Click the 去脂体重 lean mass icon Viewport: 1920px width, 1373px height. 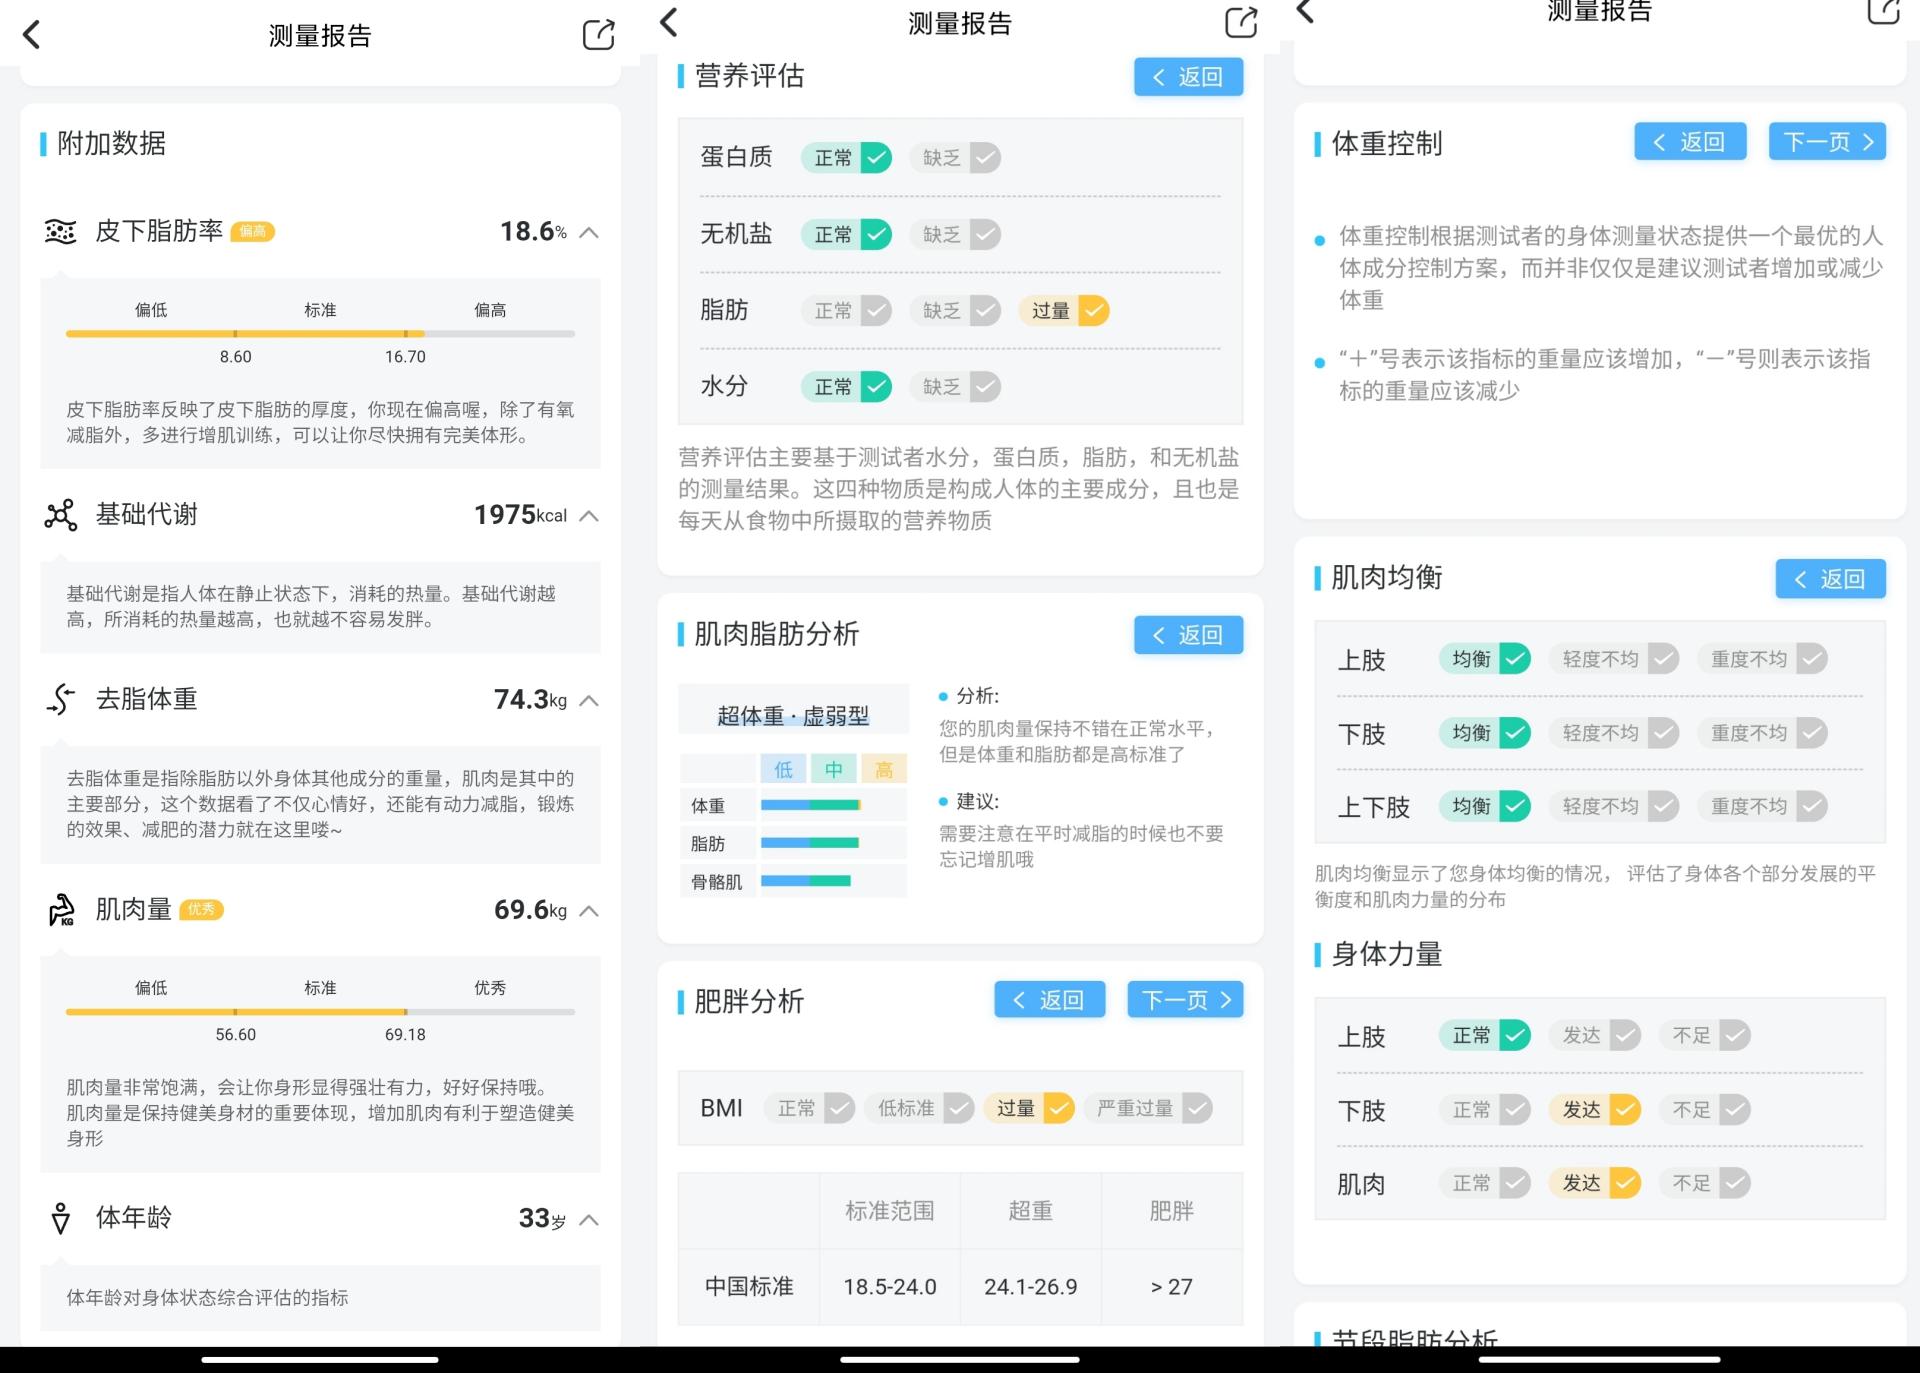pos(60,700)
